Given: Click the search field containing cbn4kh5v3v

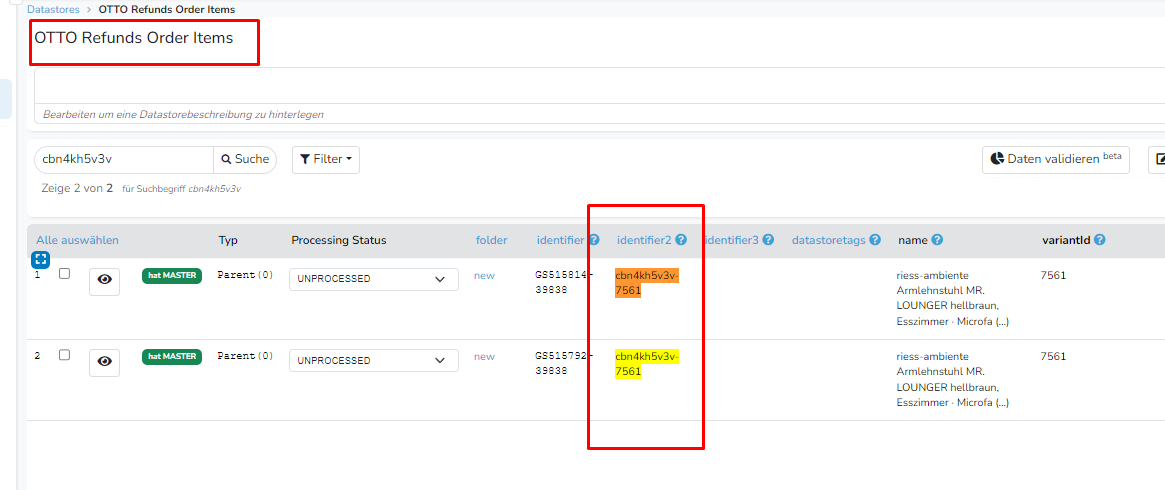Looking at the screenshot, I should [x=124, y=159].
